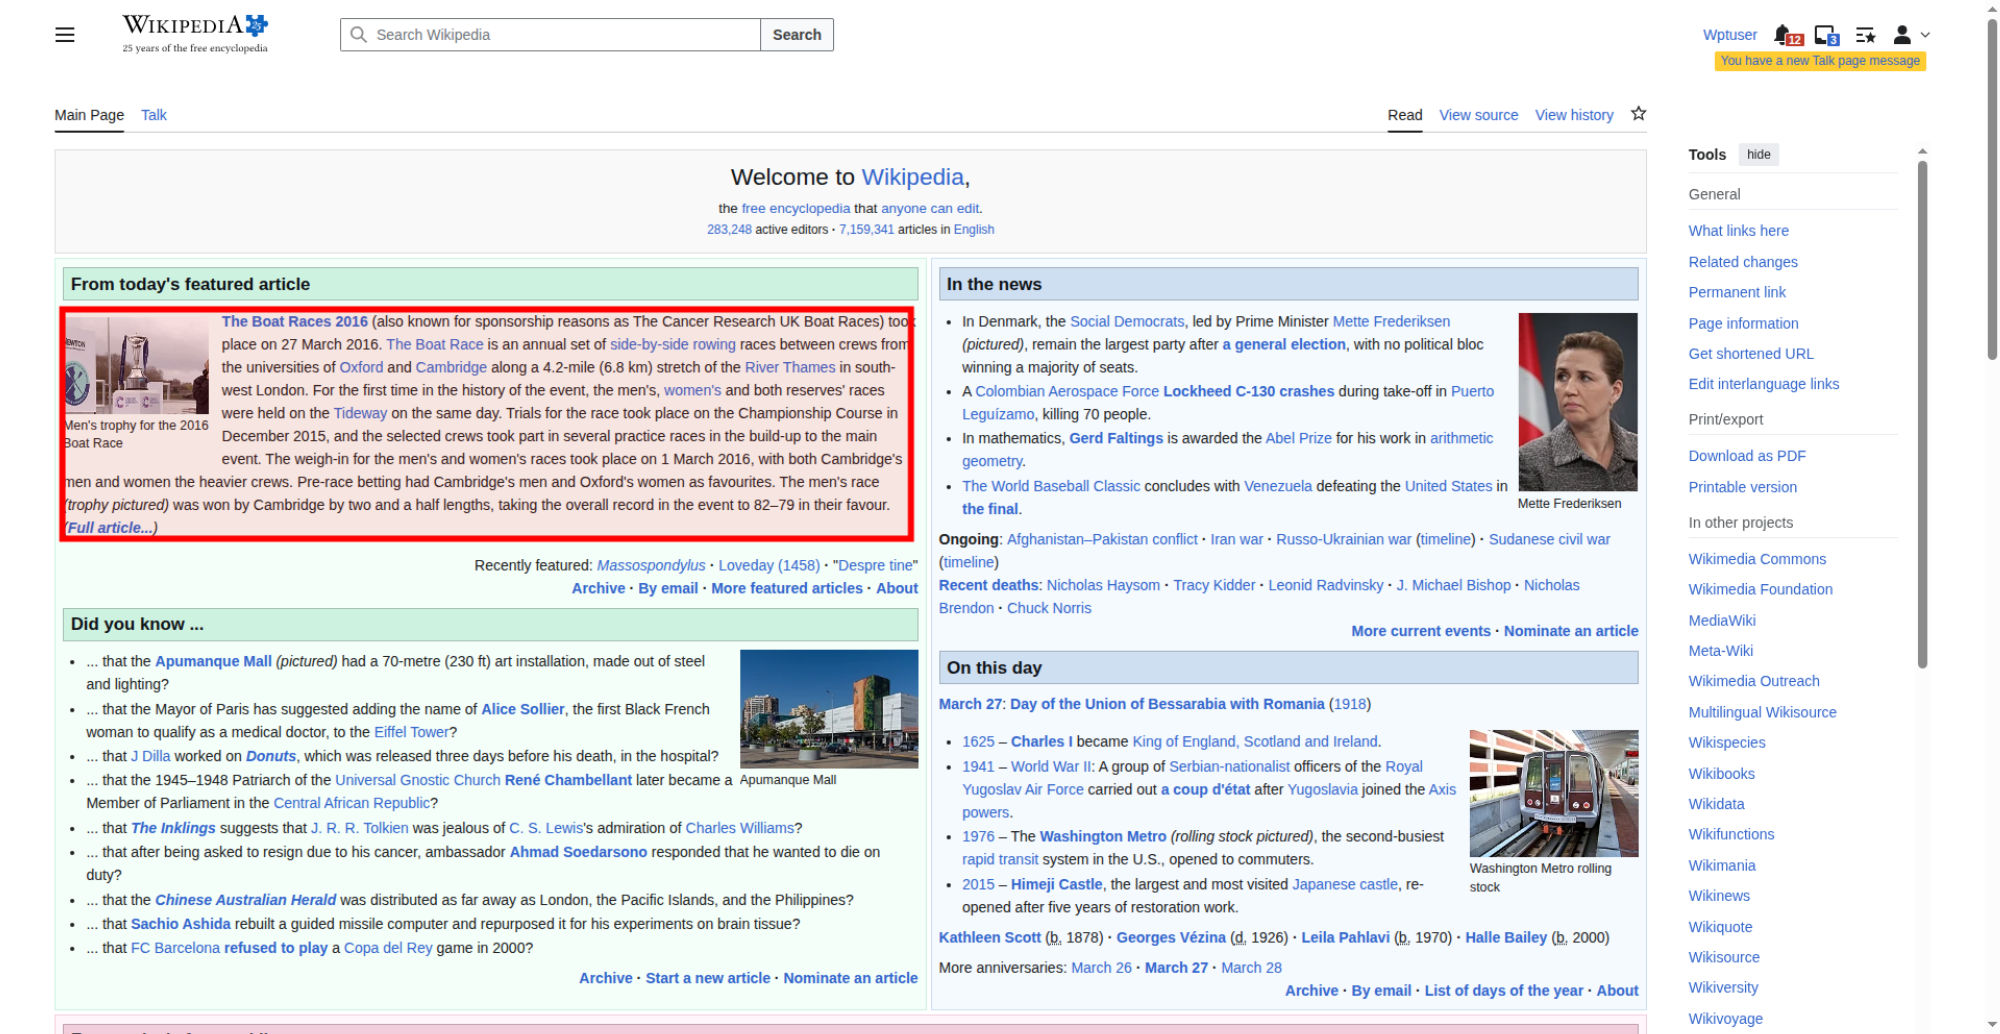
Task: Click Download as PDF in Tools
Action: (x=1746, y=456)
